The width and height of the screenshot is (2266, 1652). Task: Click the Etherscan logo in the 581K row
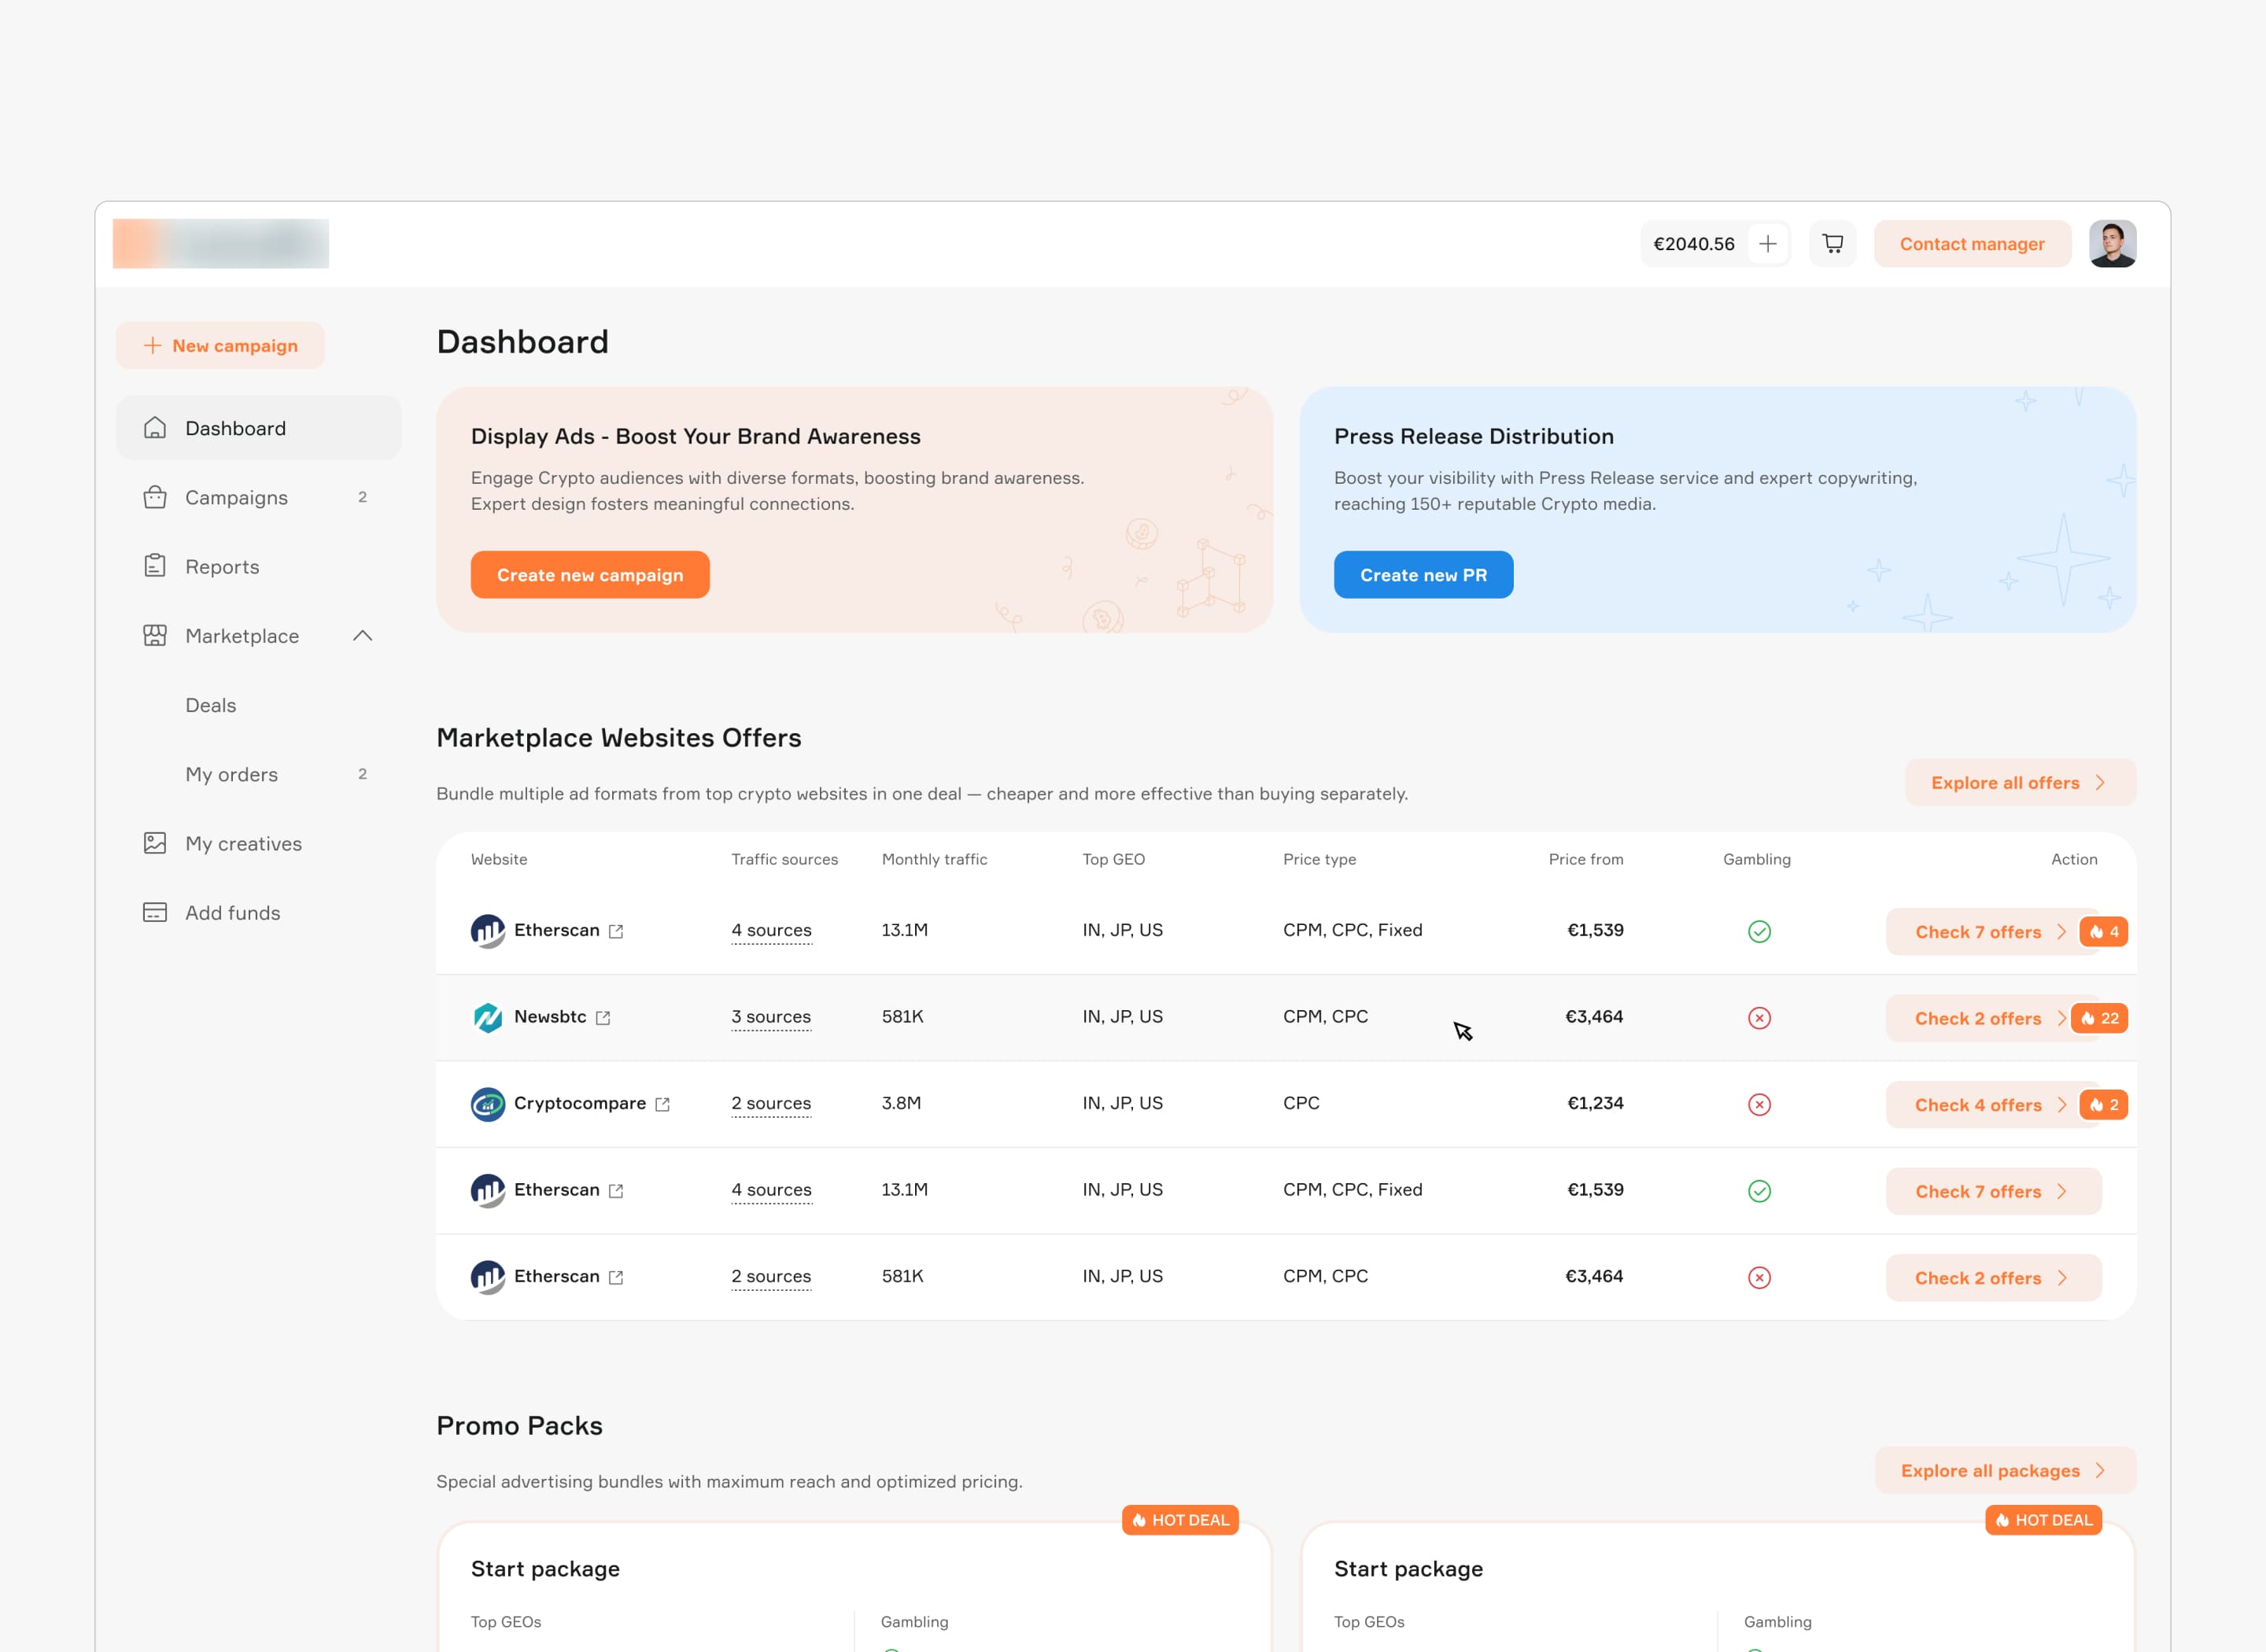[488, 1277]
